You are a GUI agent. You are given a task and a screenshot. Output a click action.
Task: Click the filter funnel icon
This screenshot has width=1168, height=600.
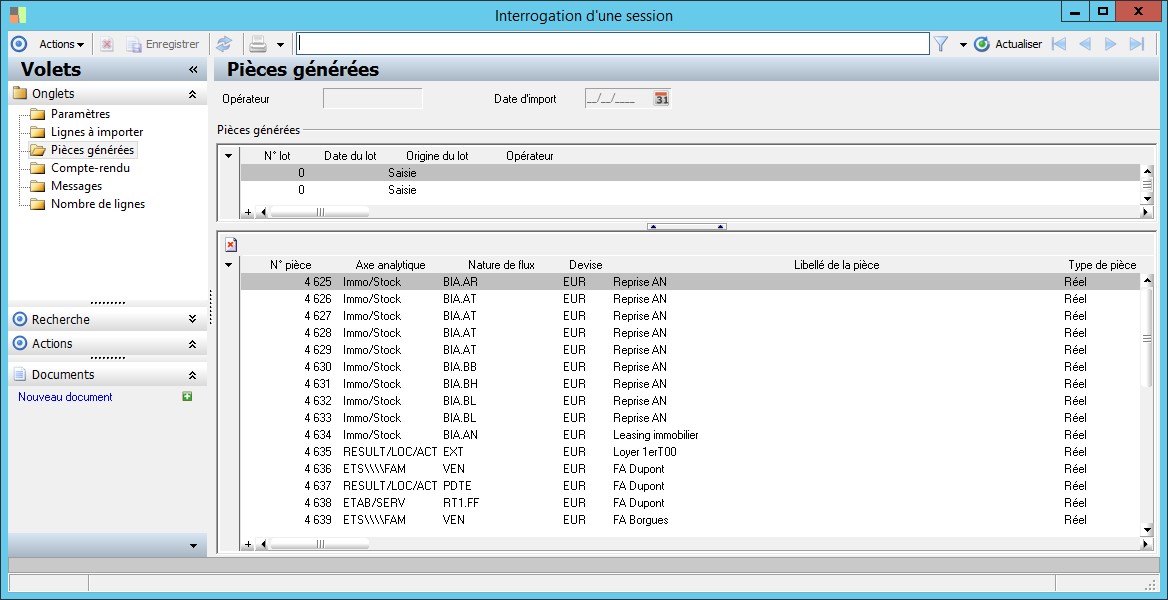(941, 44)
